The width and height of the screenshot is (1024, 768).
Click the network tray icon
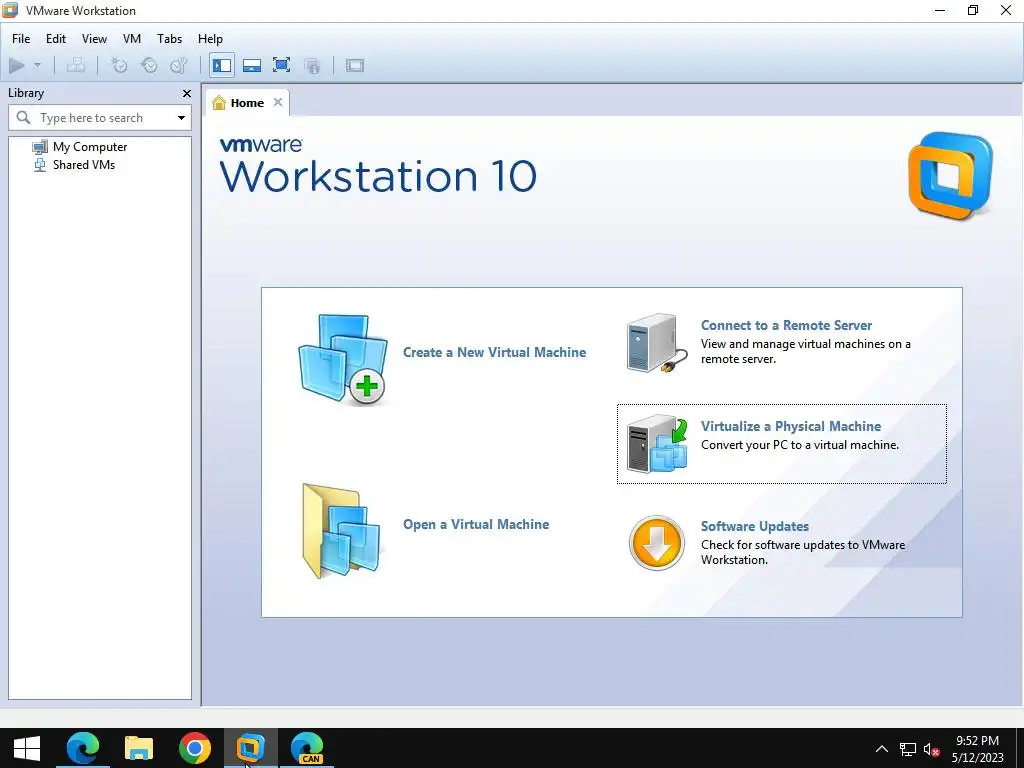click(908, 749)
